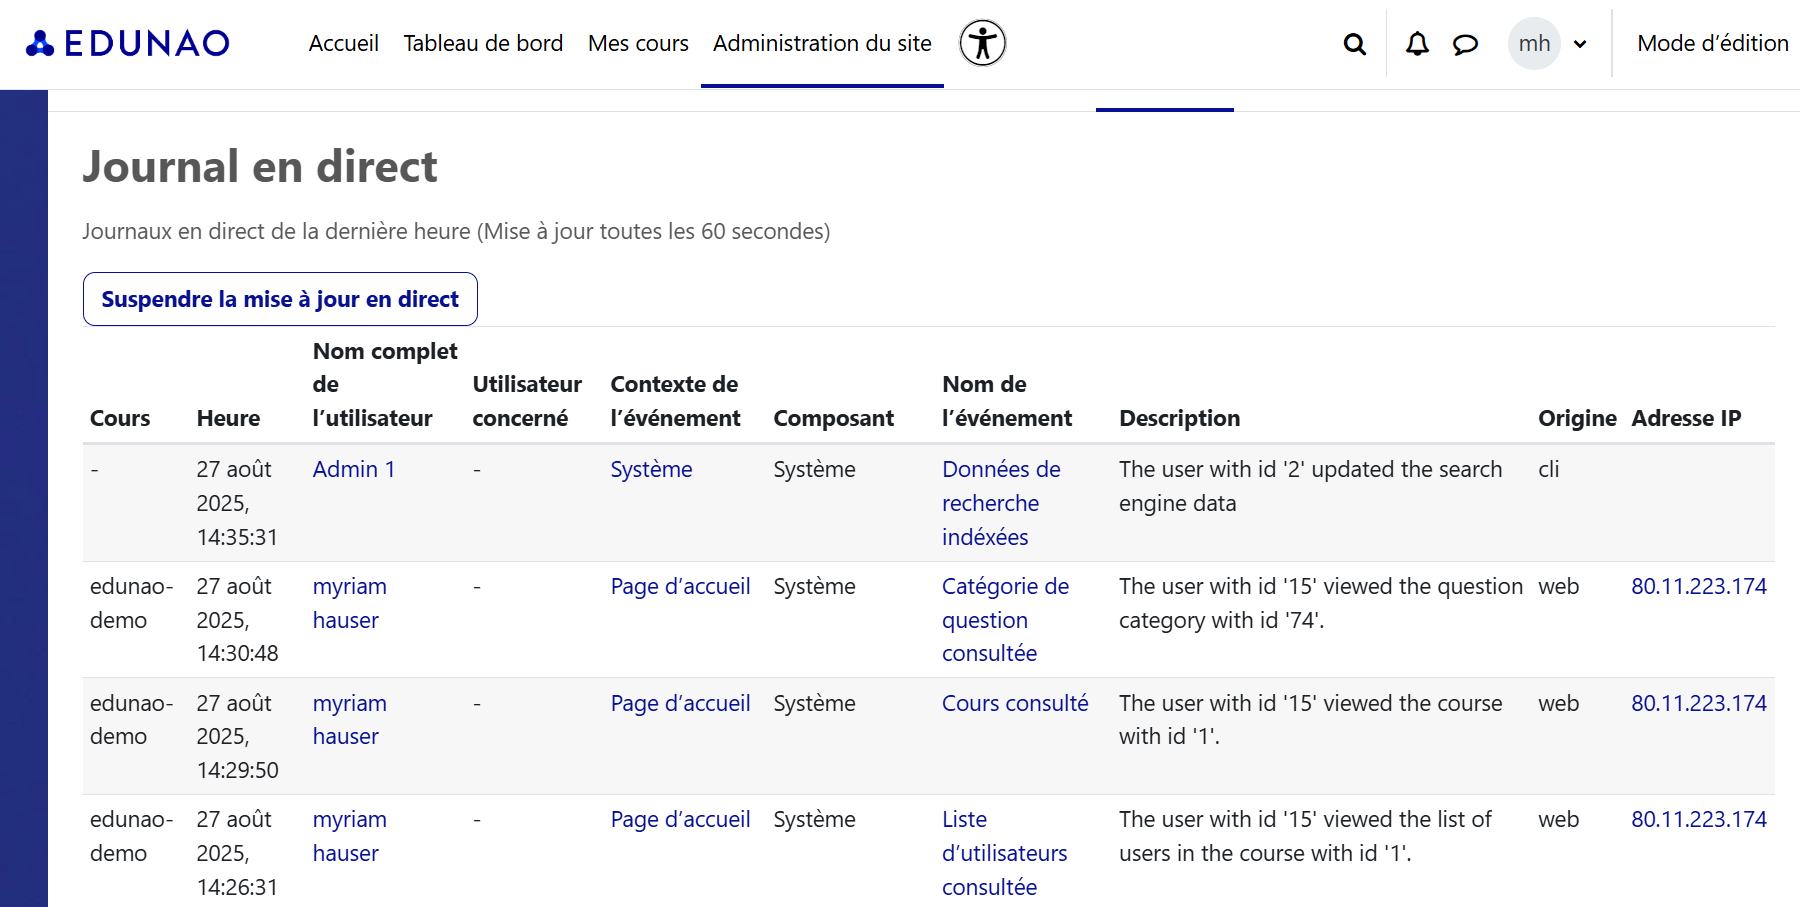1800x907 pixels.
Task: Click the Description column header
Action: (1179, 418)
